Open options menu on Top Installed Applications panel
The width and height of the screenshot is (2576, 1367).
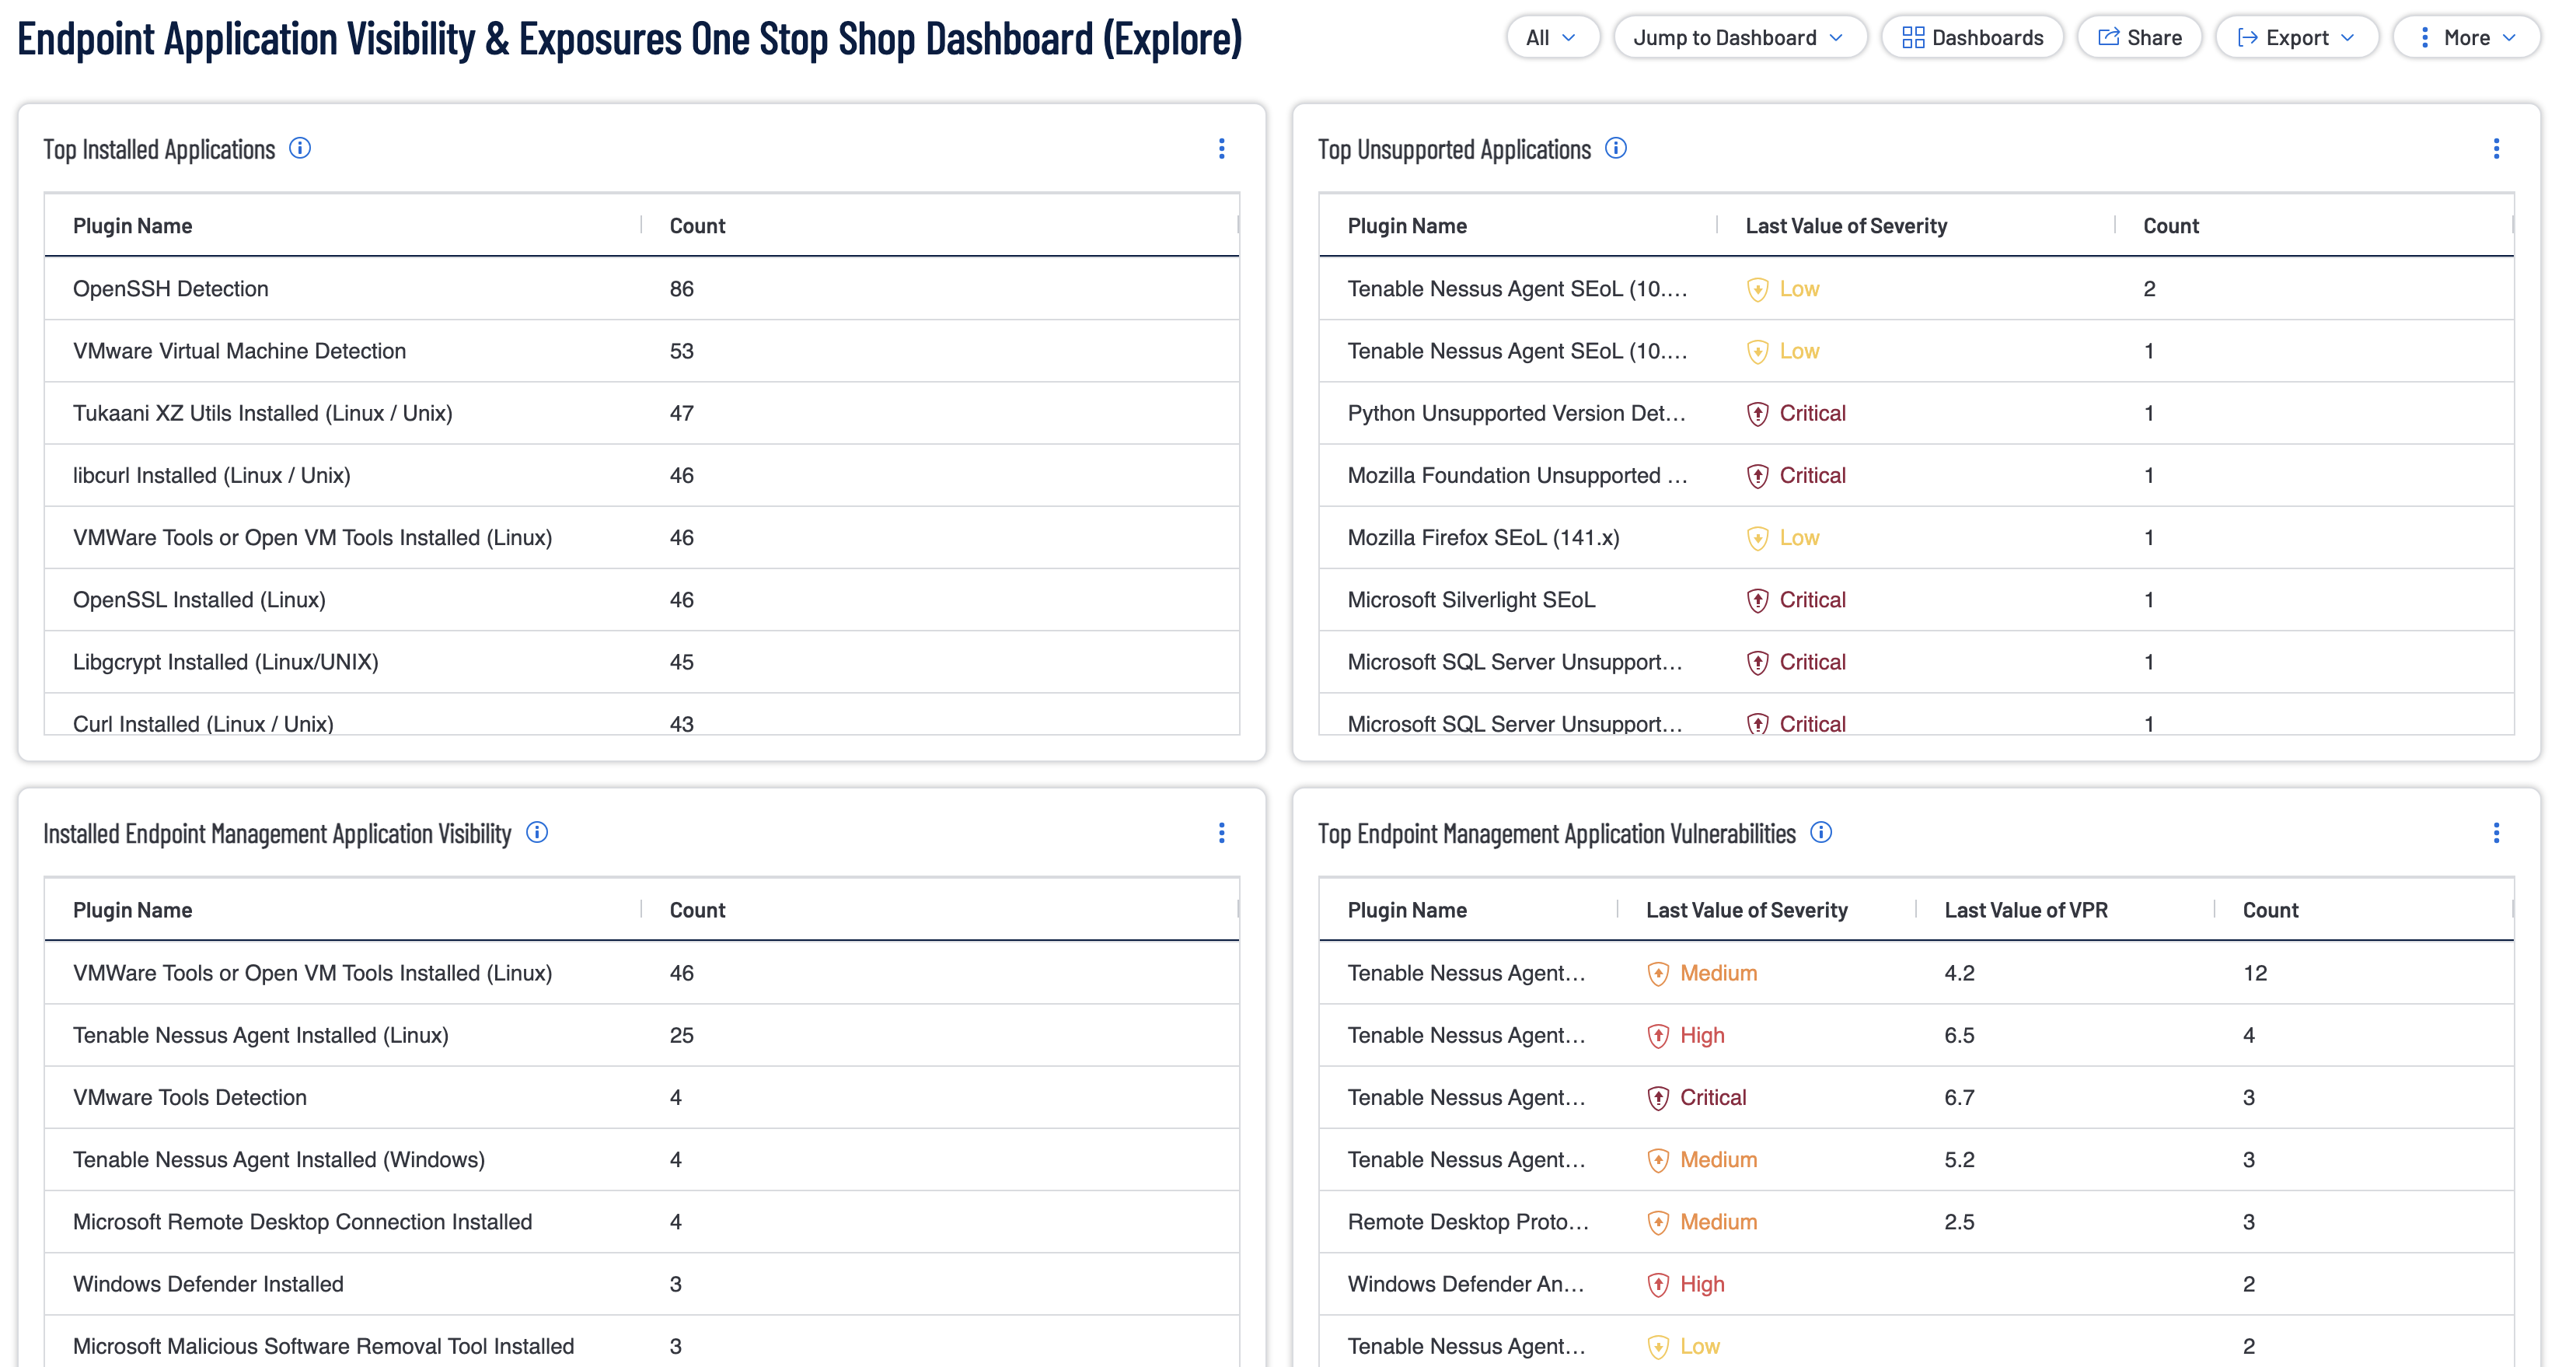click(x=1222, y=148)
